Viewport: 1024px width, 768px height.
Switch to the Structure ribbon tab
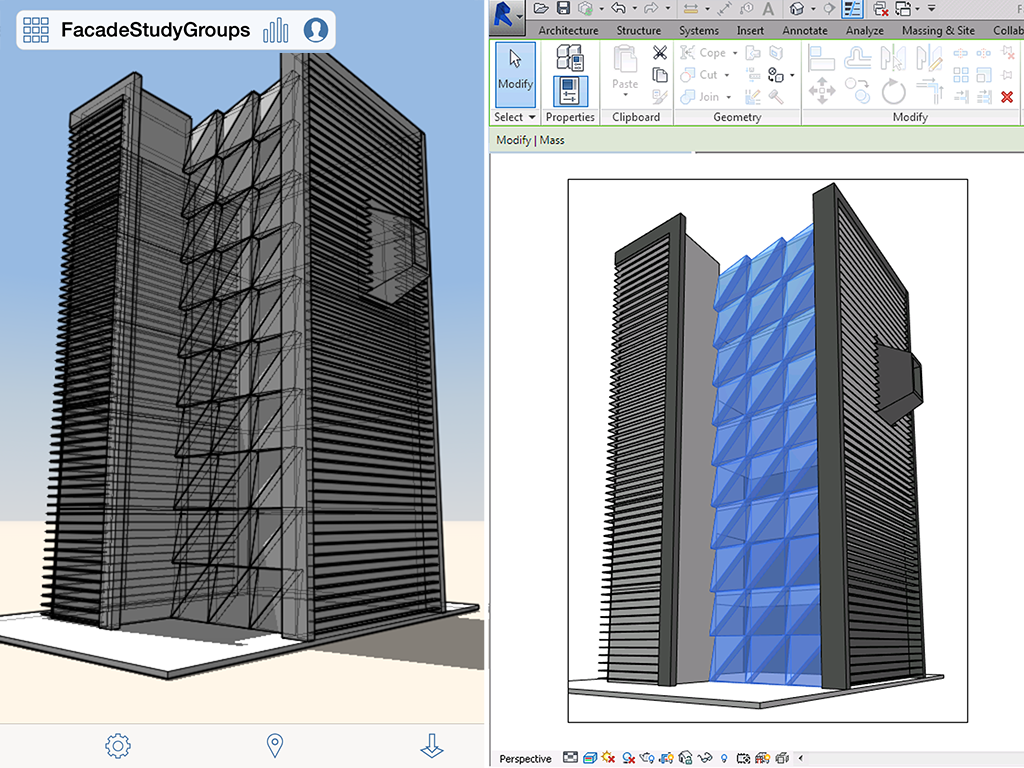[638, 30]
